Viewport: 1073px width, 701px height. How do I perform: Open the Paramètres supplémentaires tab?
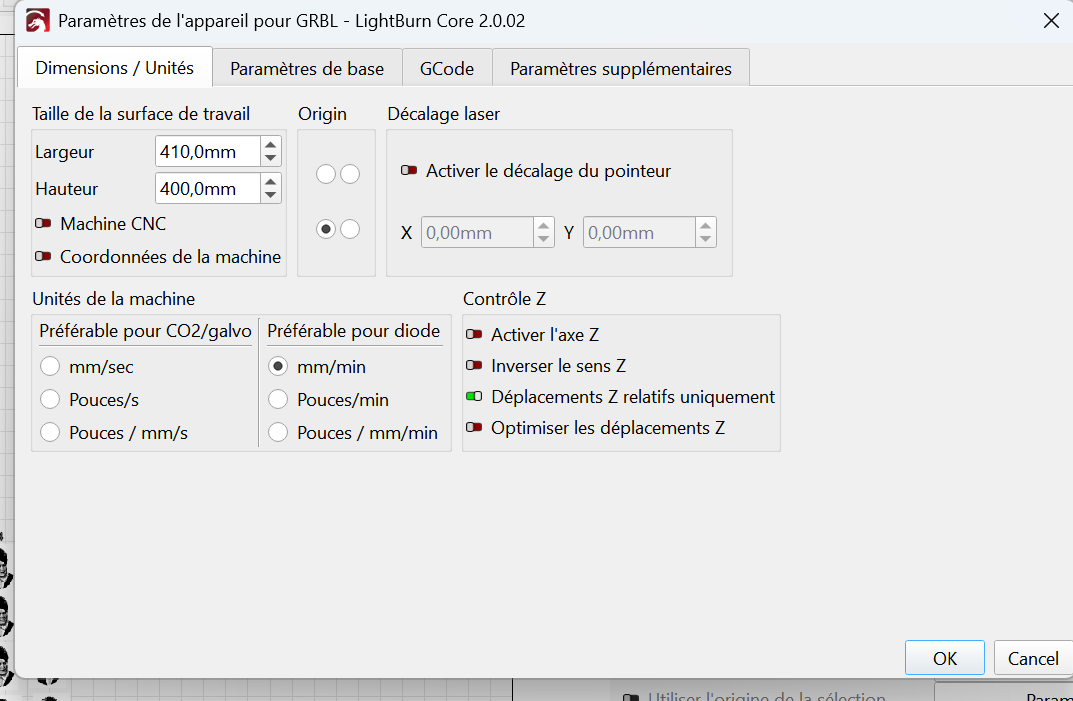tap(621, 68)
